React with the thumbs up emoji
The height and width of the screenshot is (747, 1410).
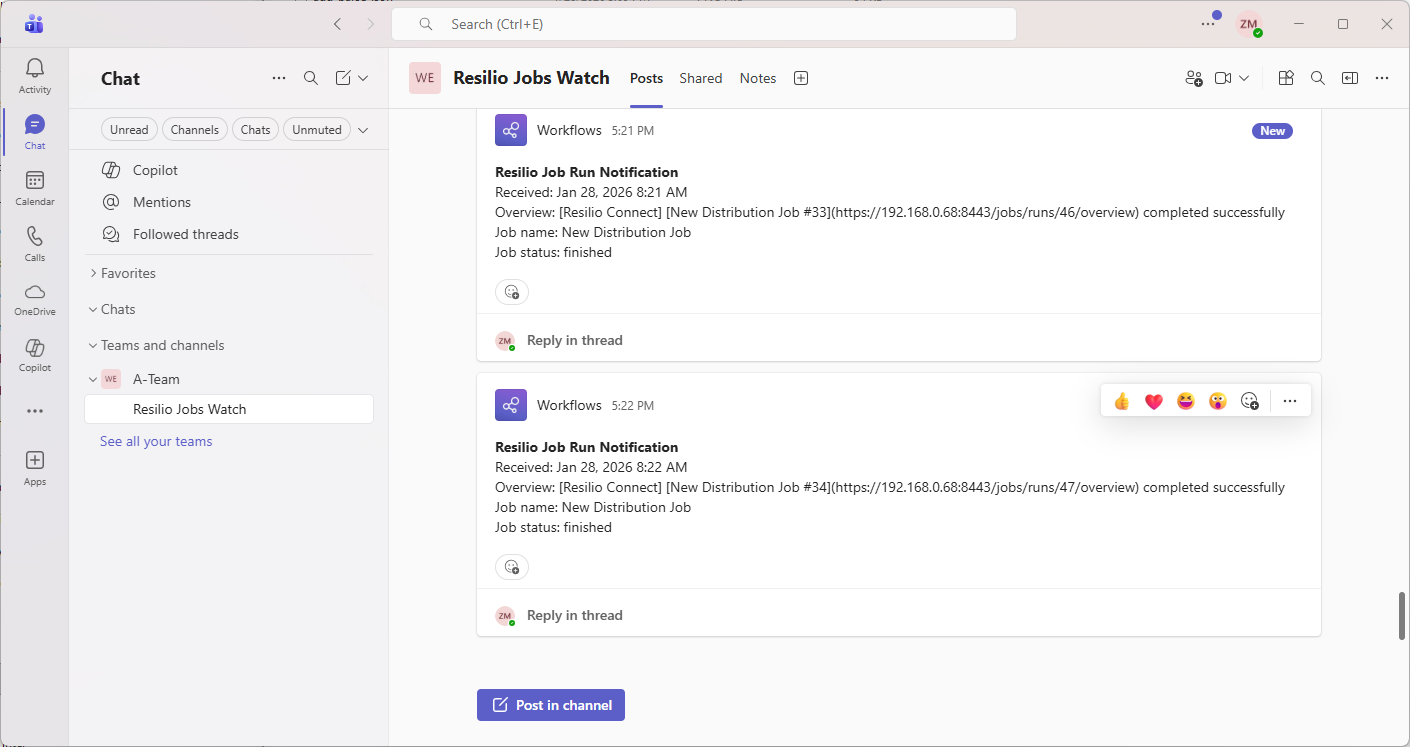(1121, 401)
